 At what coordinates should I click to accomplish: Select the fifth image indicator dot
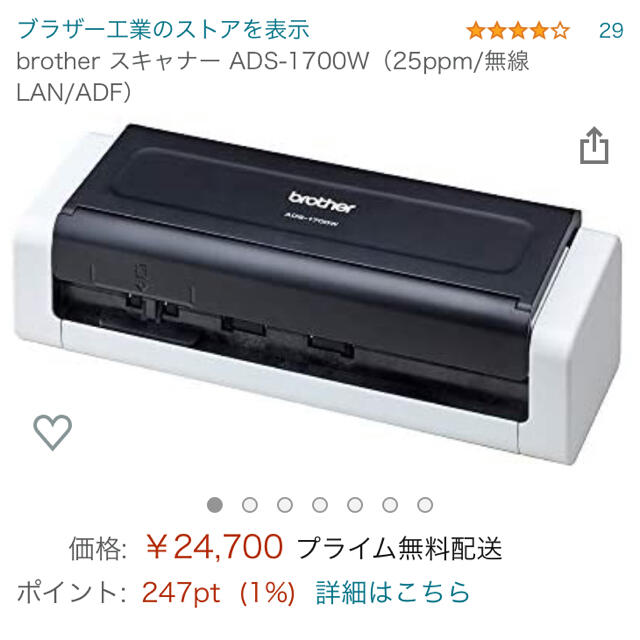[355, 505]
